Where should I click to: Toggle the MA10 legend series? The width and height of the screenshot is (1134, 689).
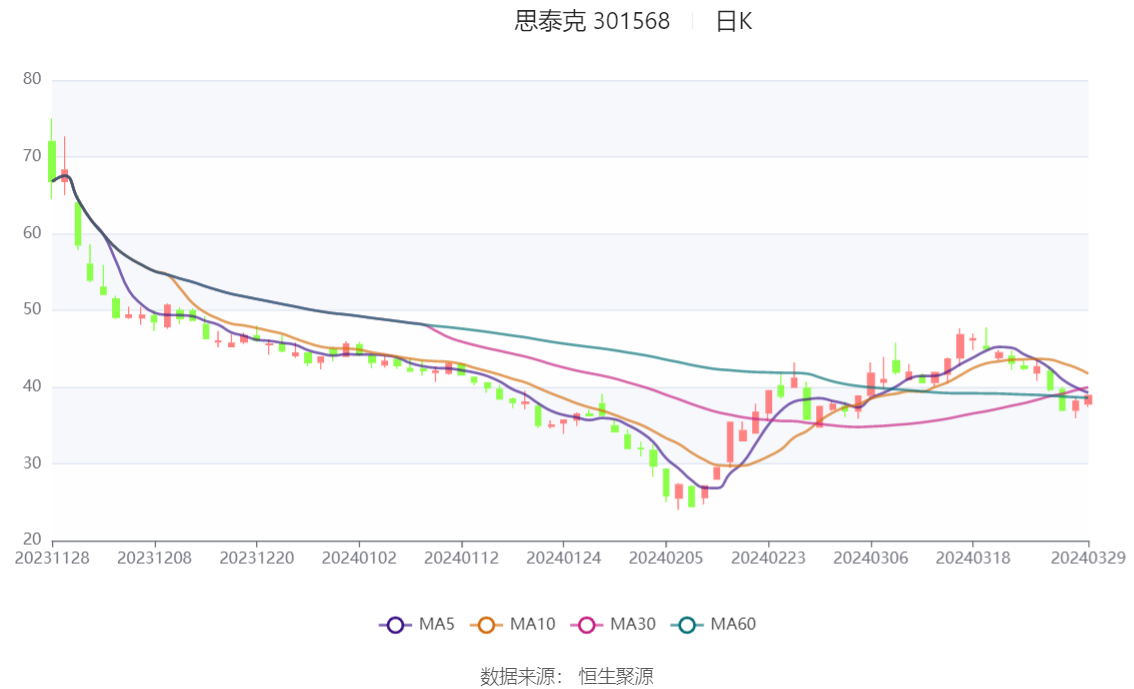coord(513,625)
